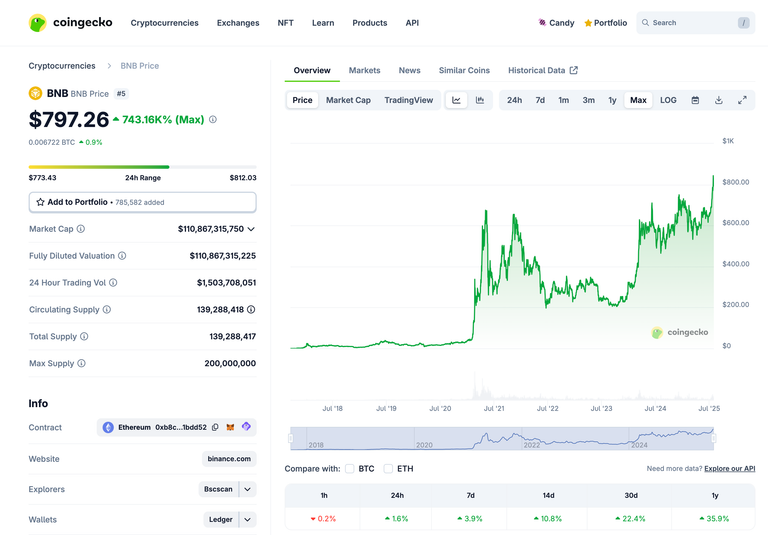Click info icon beside Max Supply

point(82,363)
